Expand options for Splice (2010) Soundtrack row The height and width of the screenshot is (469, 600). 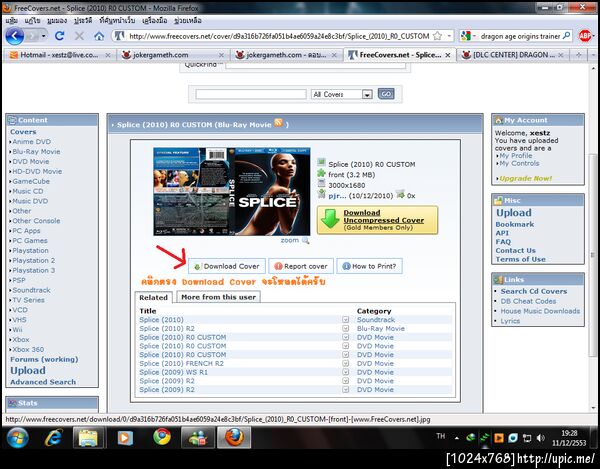[x=346, y=319]
